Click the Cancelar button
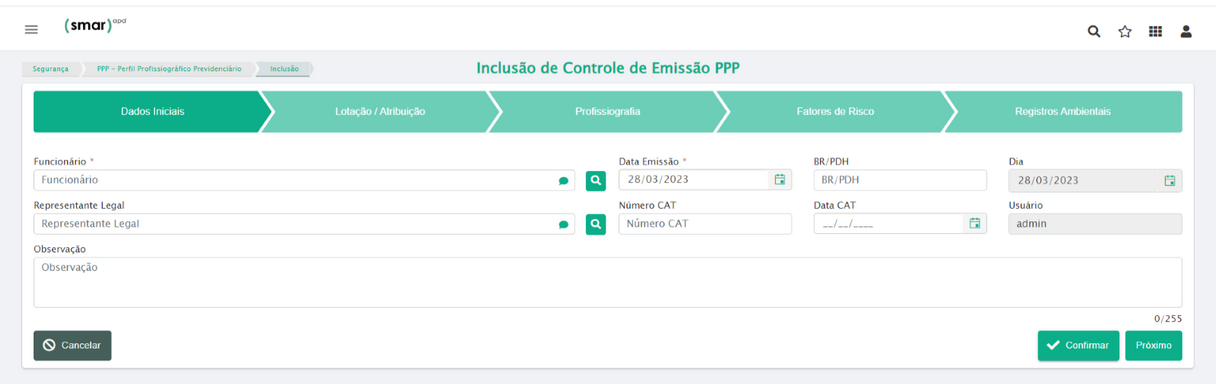Screen dimensions: 1216x384 coord(72,345)
